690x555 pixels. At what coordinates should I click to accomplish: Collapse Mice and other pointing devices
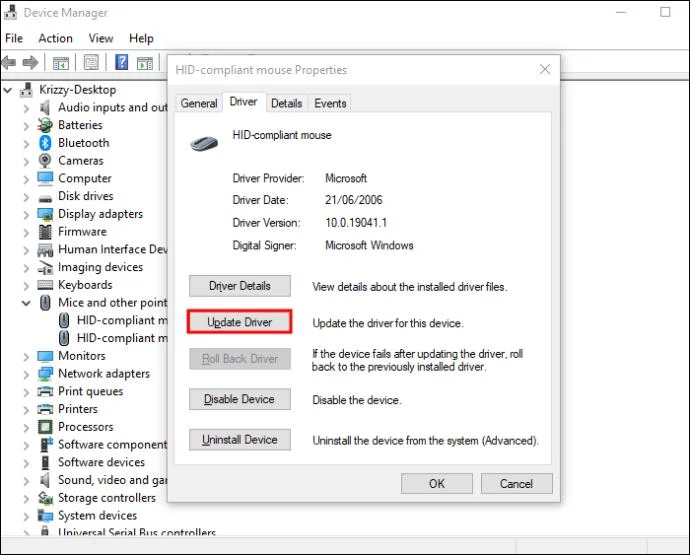[26, 303]
